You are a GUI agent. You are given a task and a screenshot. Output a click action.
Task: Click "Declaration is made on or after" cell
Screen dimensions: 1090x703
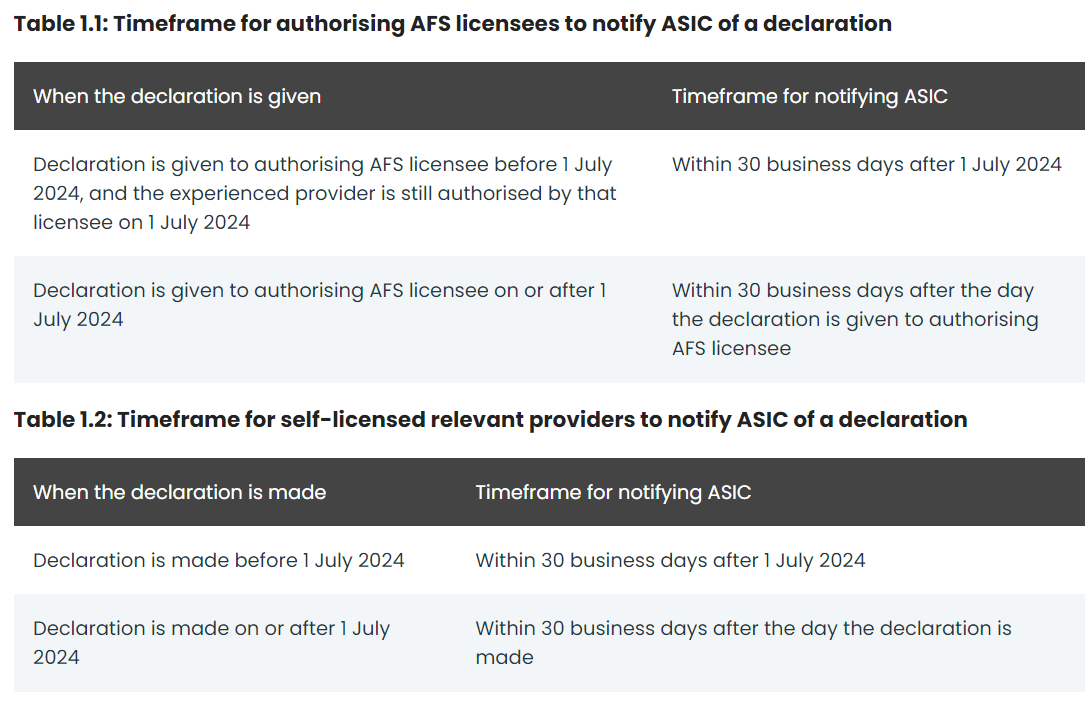click(x=211, y=642)
